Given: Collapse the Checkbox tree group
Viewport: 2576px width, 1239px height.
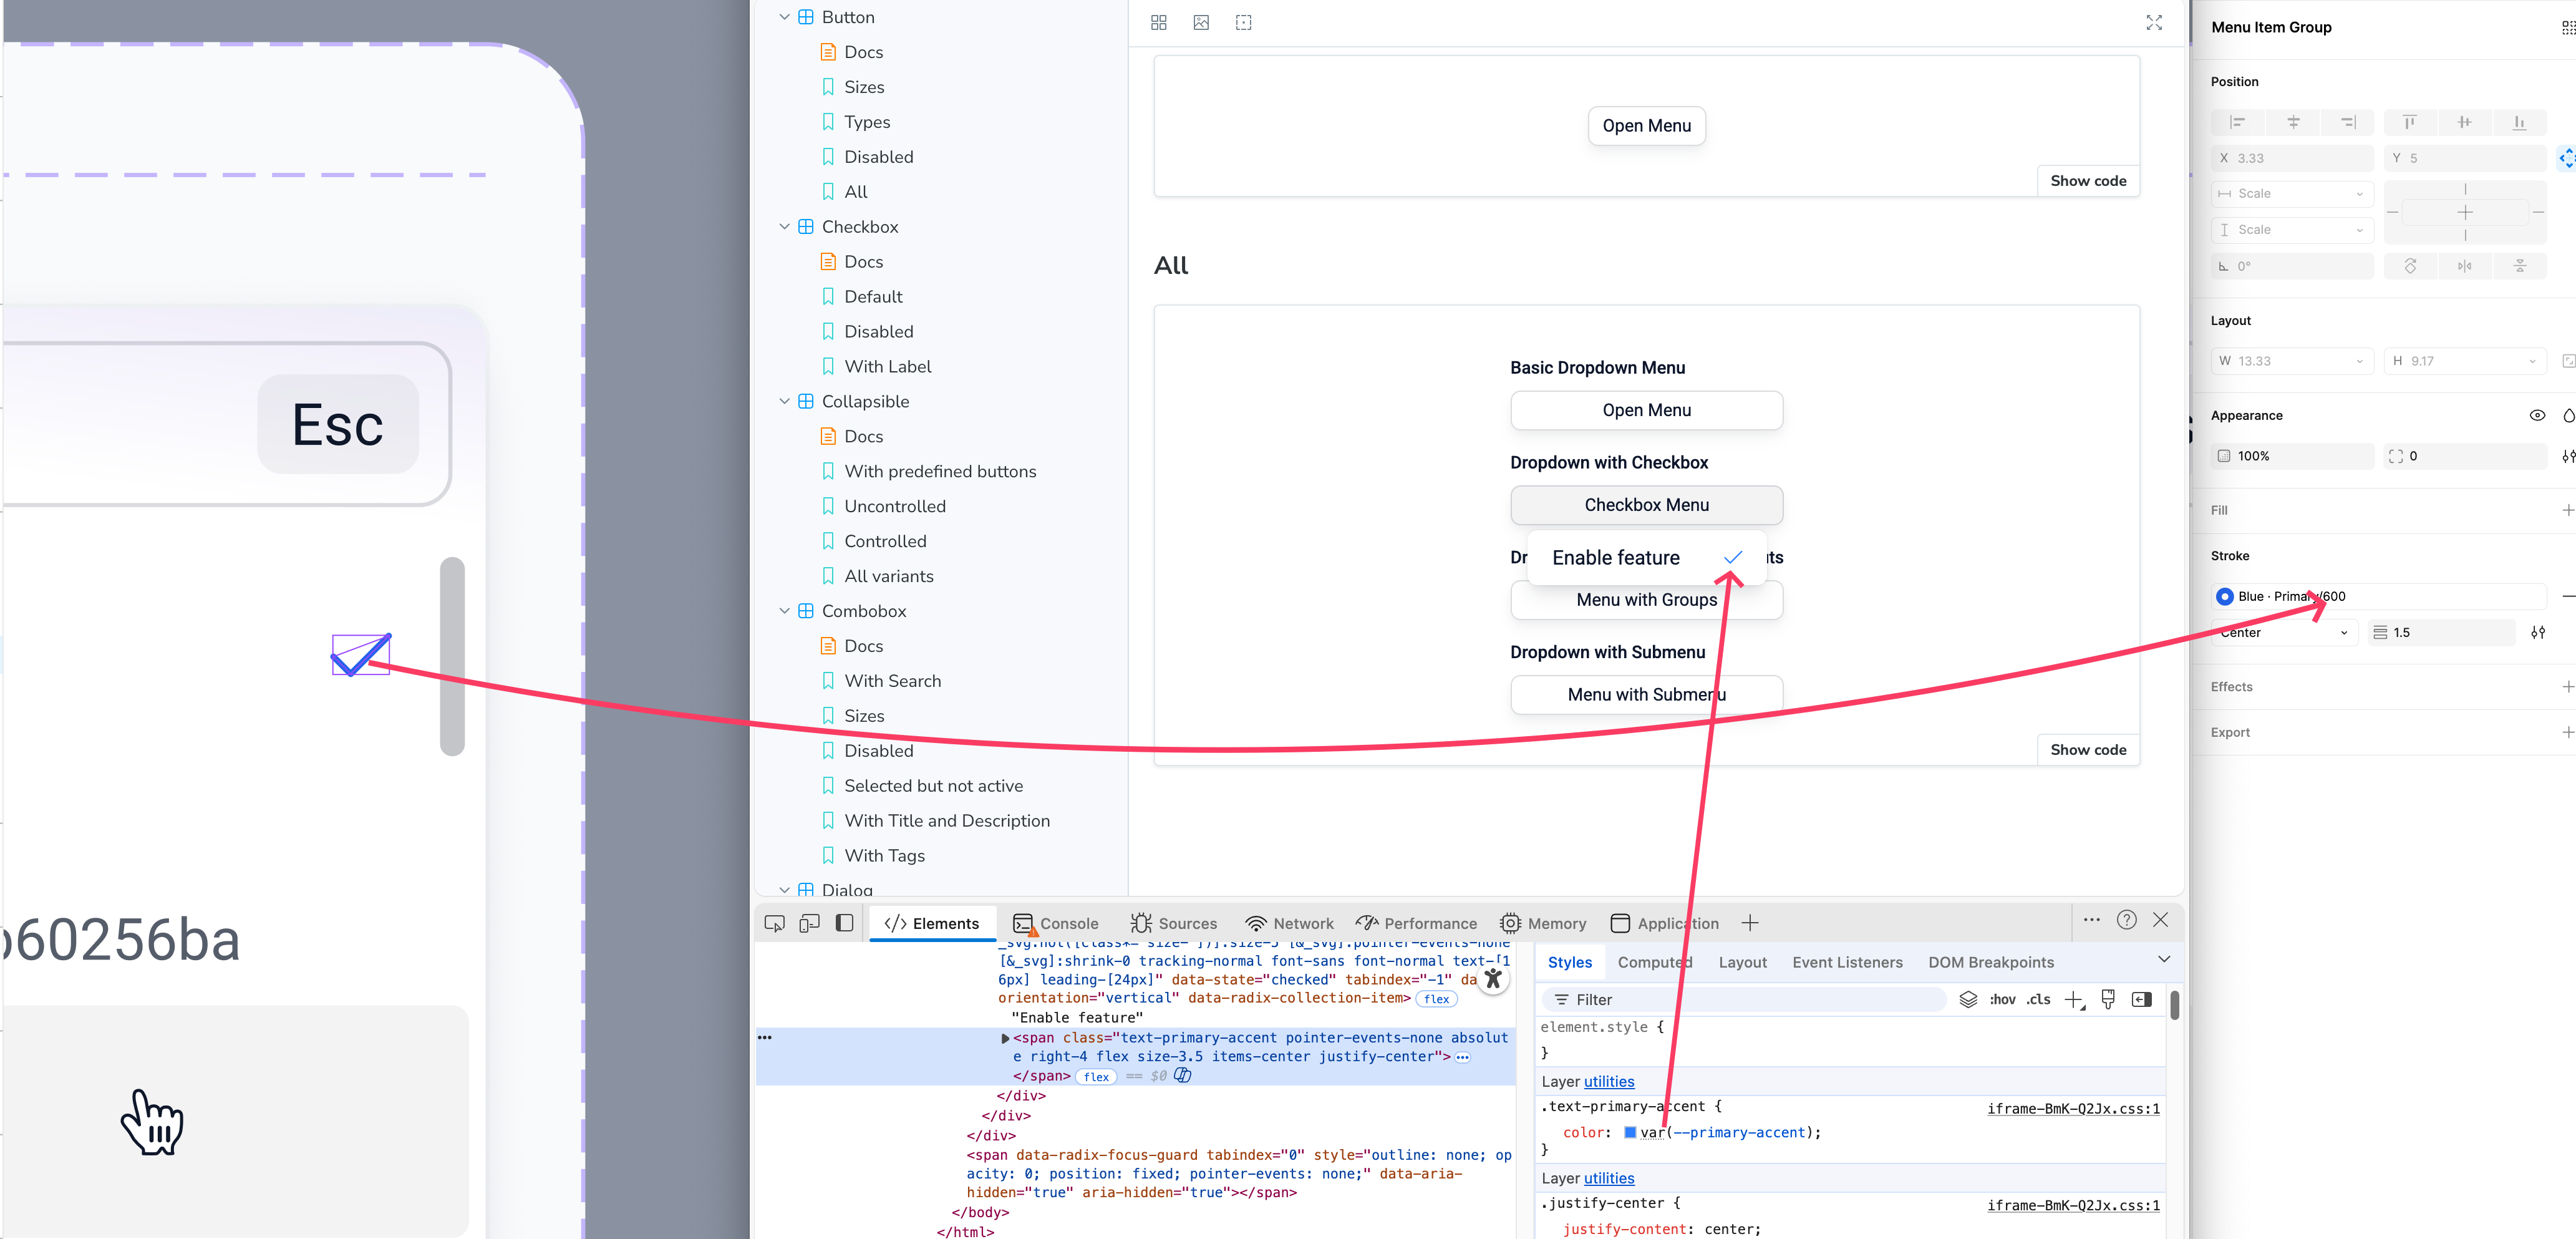Looking at the screenshot, I should 784,227.
